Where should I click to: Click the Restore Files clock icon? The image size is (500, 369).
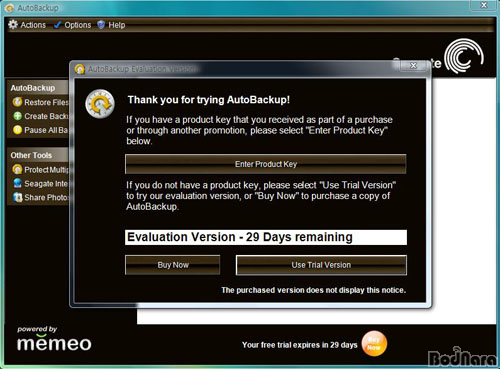tap(17, 102)
